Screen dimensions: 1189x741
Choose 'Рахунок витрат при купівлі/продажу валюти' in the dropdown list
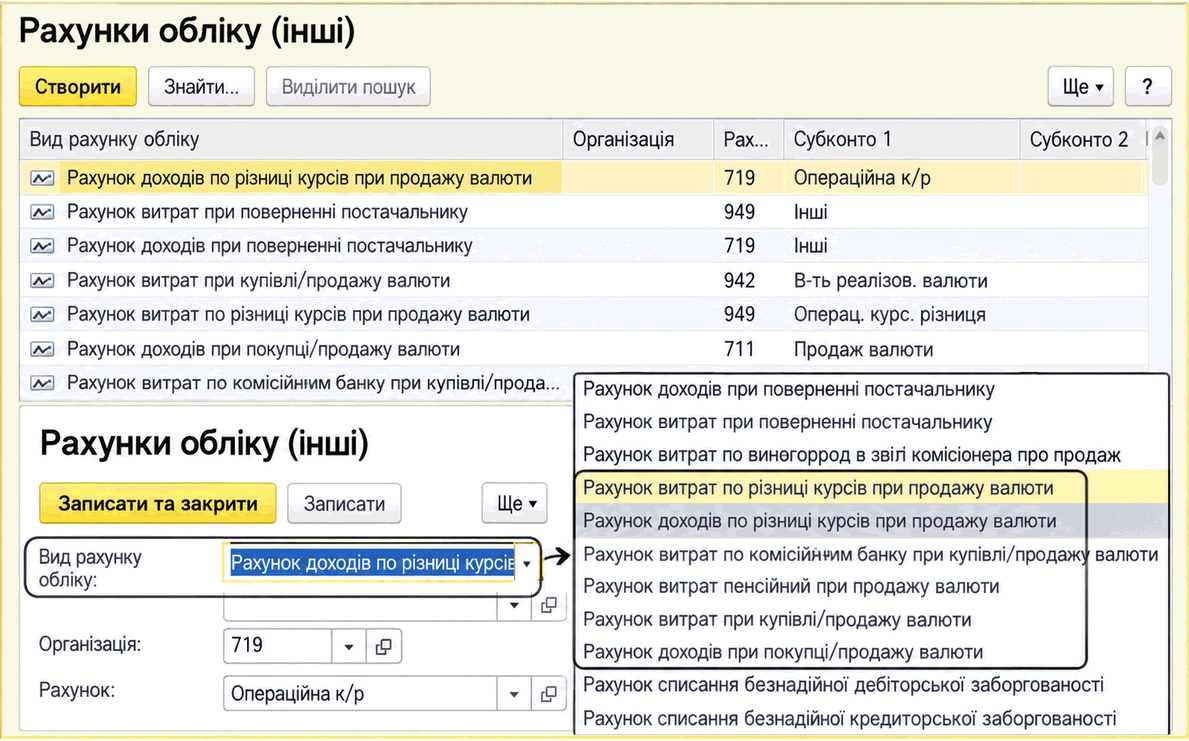click(777, 620)
